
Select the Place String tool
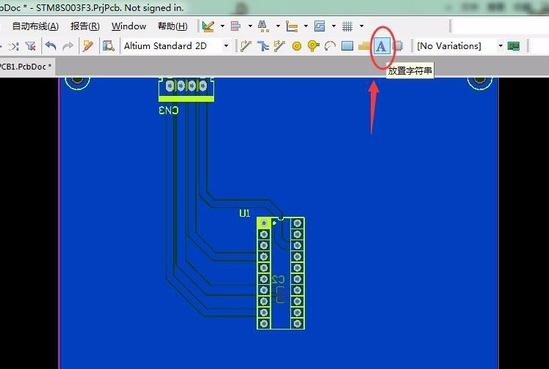pos(381,46)
